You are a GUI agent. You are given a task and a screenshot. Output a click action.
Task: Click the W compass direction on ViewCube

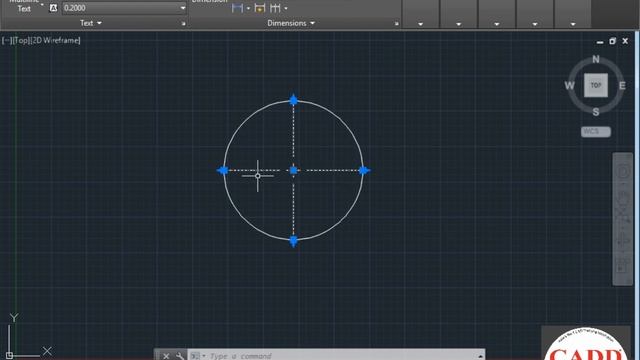tap(569, 85)
